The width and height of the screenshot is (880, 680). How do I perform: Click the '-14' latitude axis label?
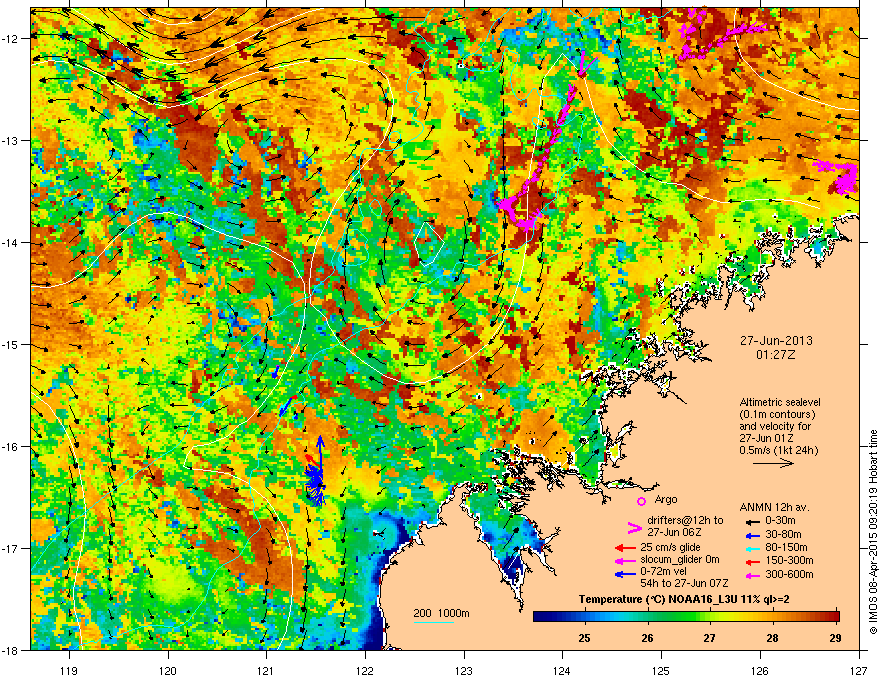click(x=11, y=243)
